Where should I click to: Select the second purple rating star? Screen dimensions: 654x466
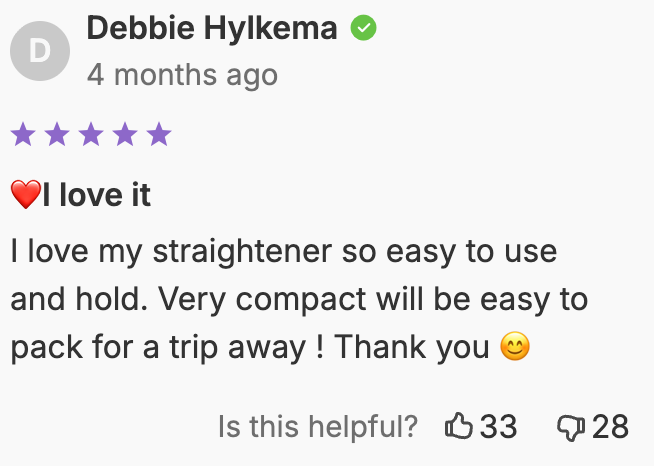point(57,134)
